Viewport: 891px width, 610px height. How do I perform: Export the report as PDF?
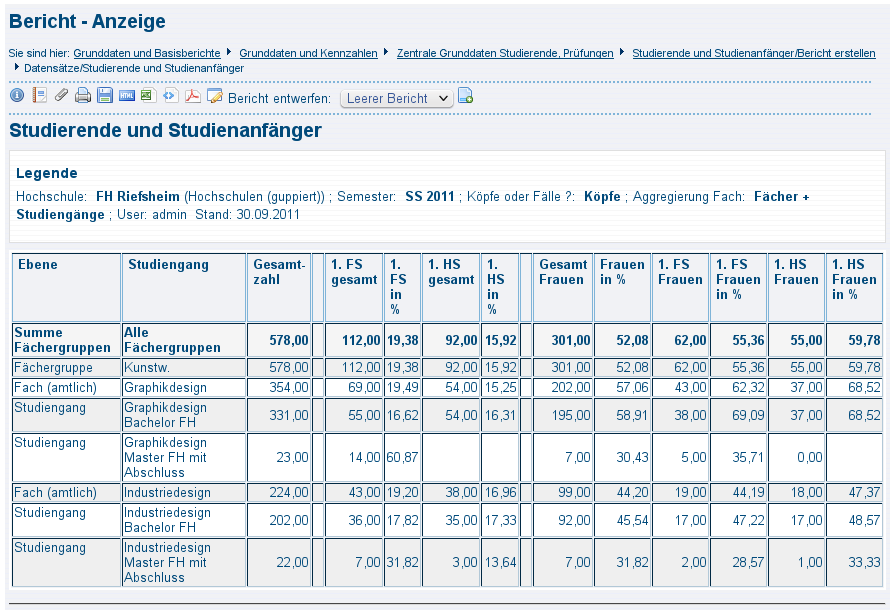[x=193, y=96]
